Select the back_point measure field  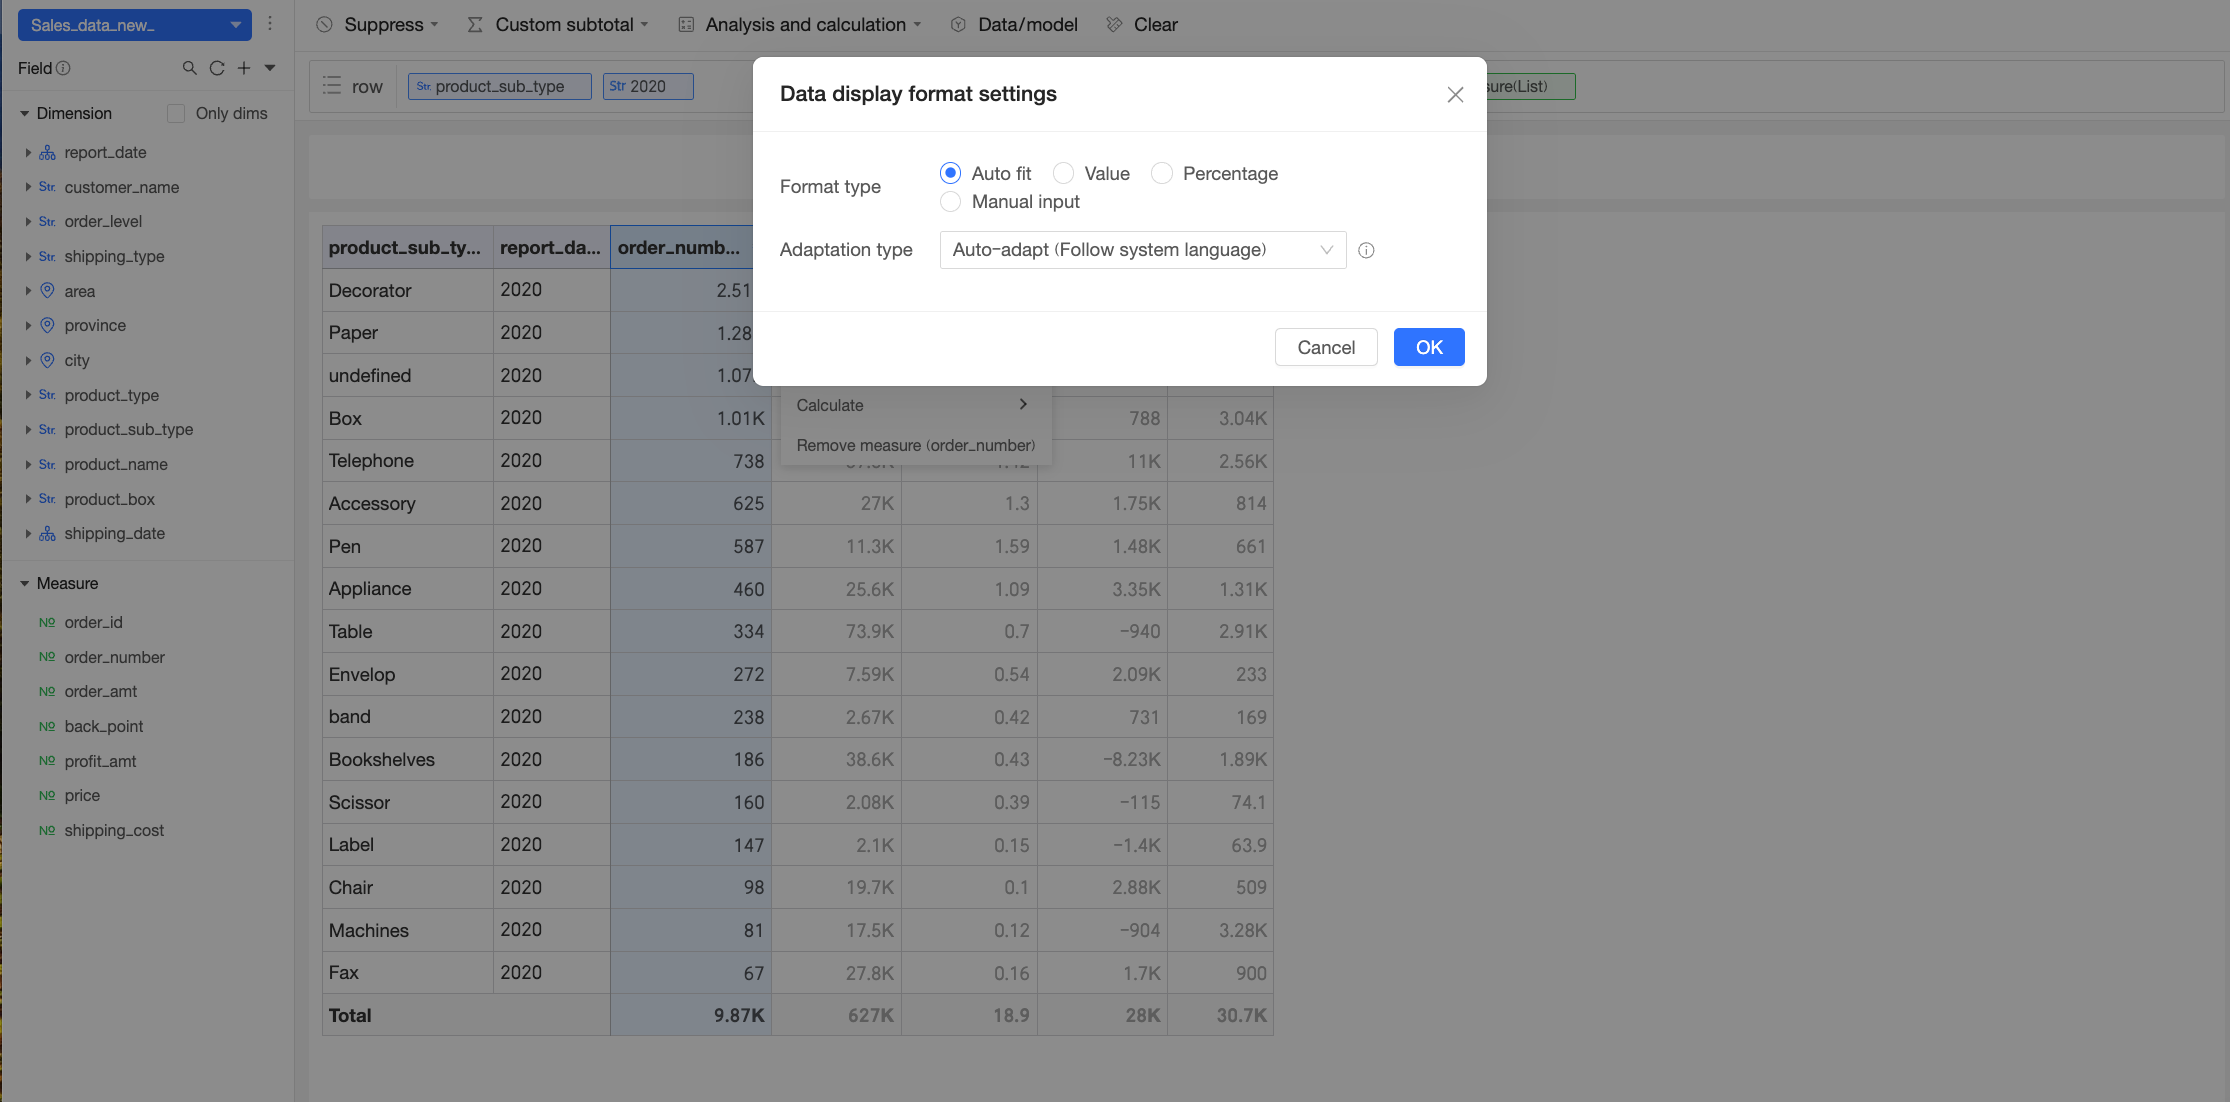[104, 726]
